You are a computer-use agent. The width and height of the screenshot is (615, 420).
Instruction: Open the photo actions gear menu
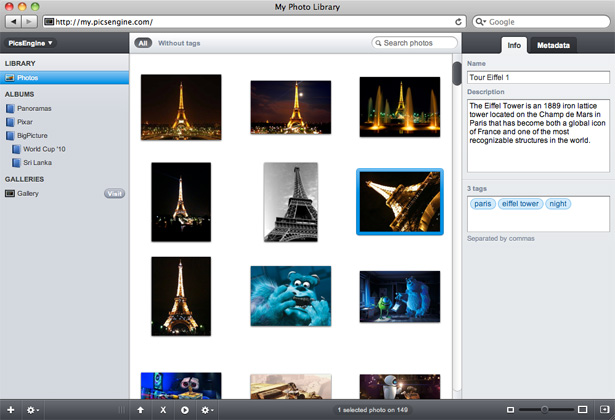[207, 410]
